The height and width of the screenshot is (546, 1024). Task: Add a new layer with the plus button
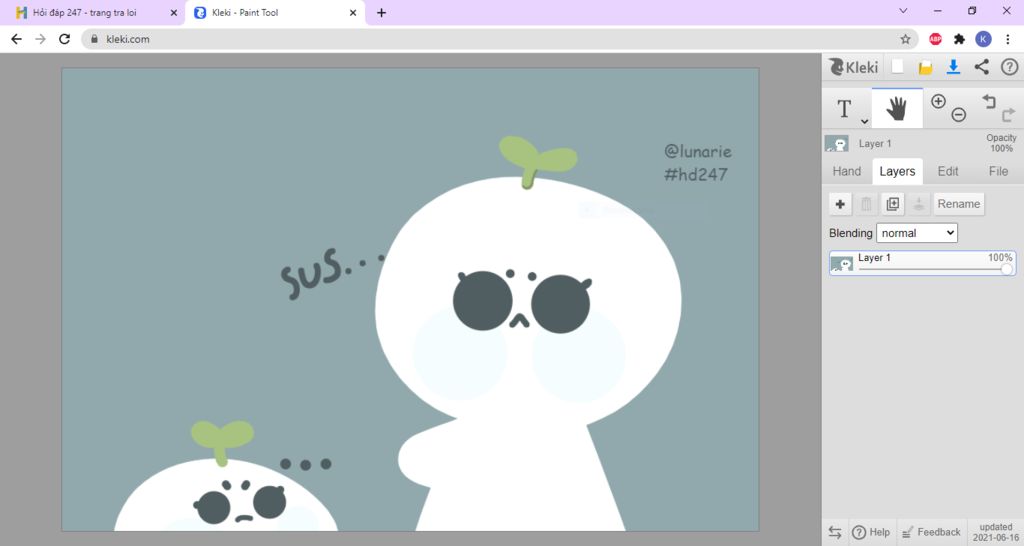(x=840, y=204)
